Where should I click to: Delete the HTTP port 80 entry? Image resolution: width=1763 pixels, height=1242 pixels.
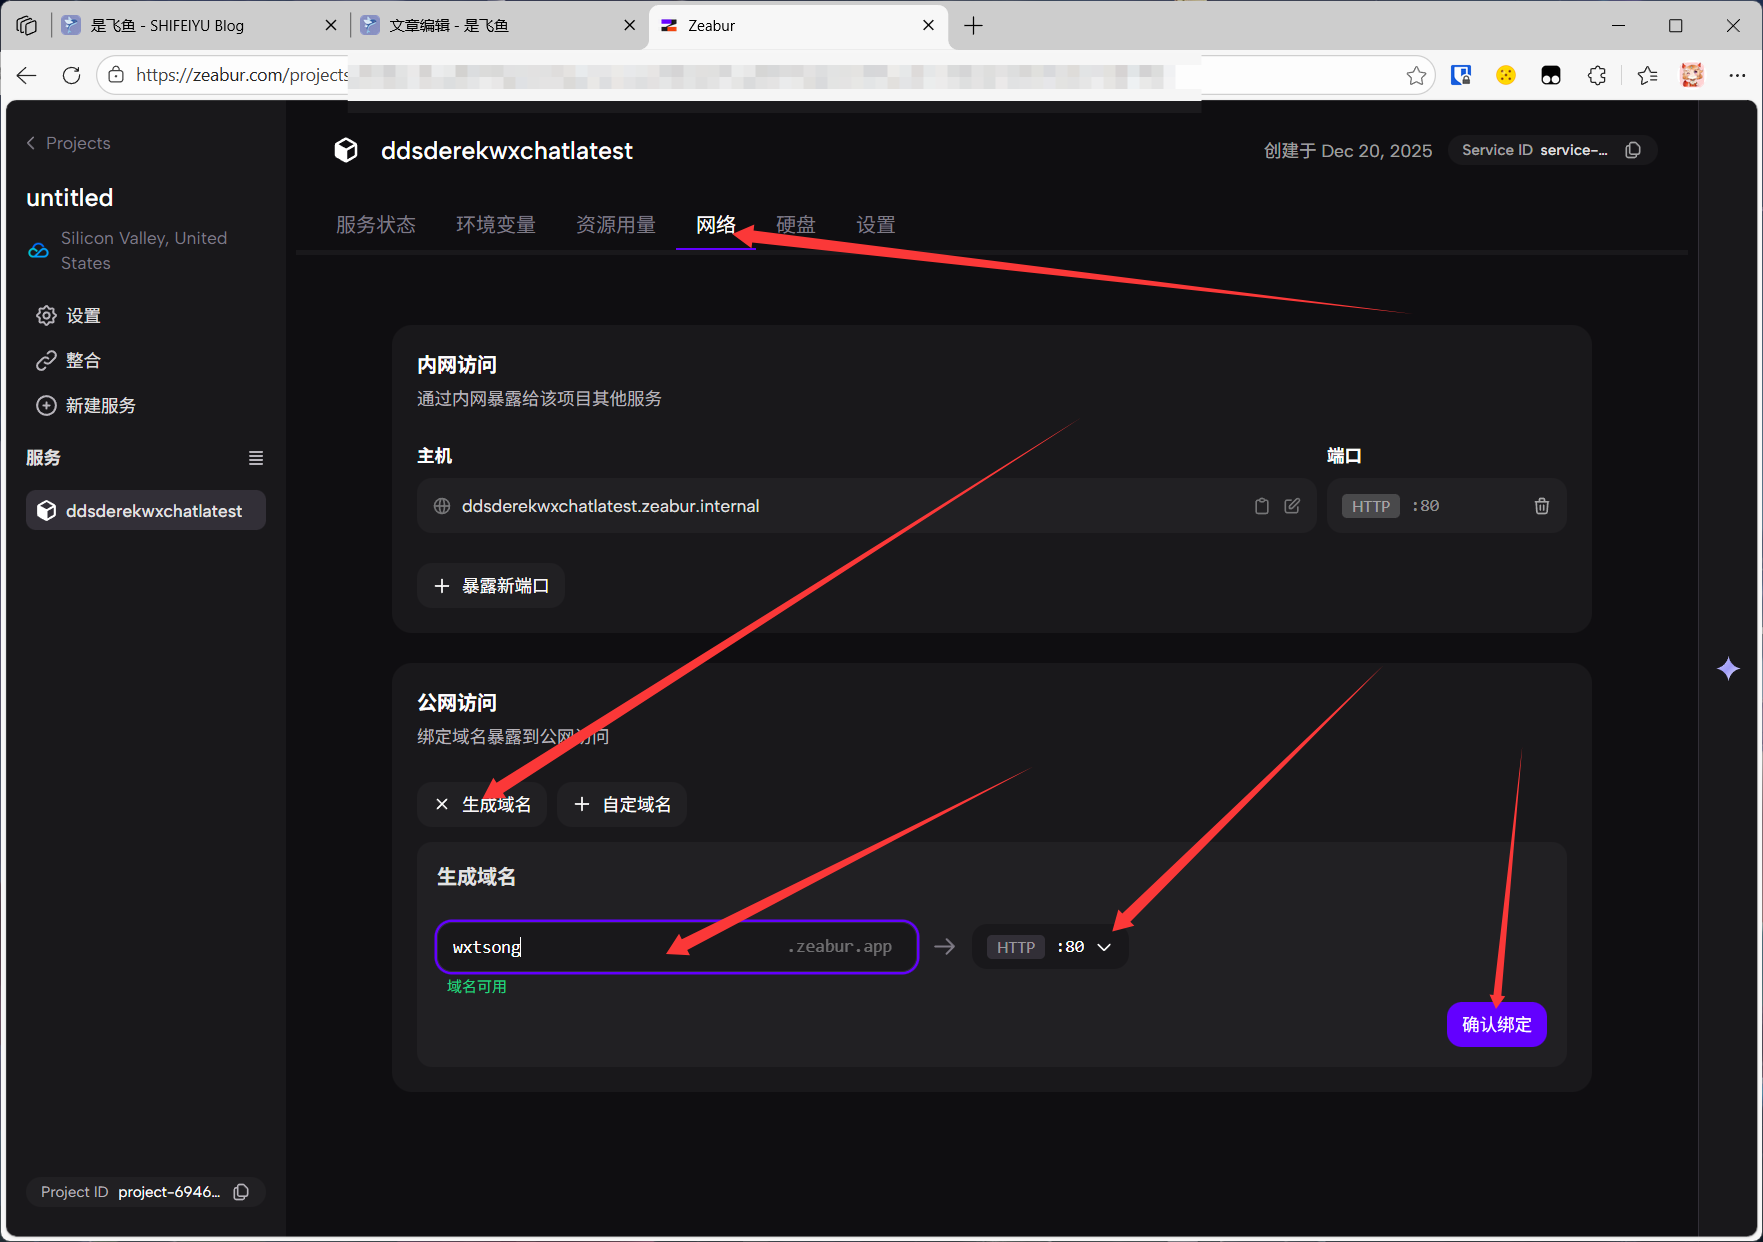click(1541, 506)
